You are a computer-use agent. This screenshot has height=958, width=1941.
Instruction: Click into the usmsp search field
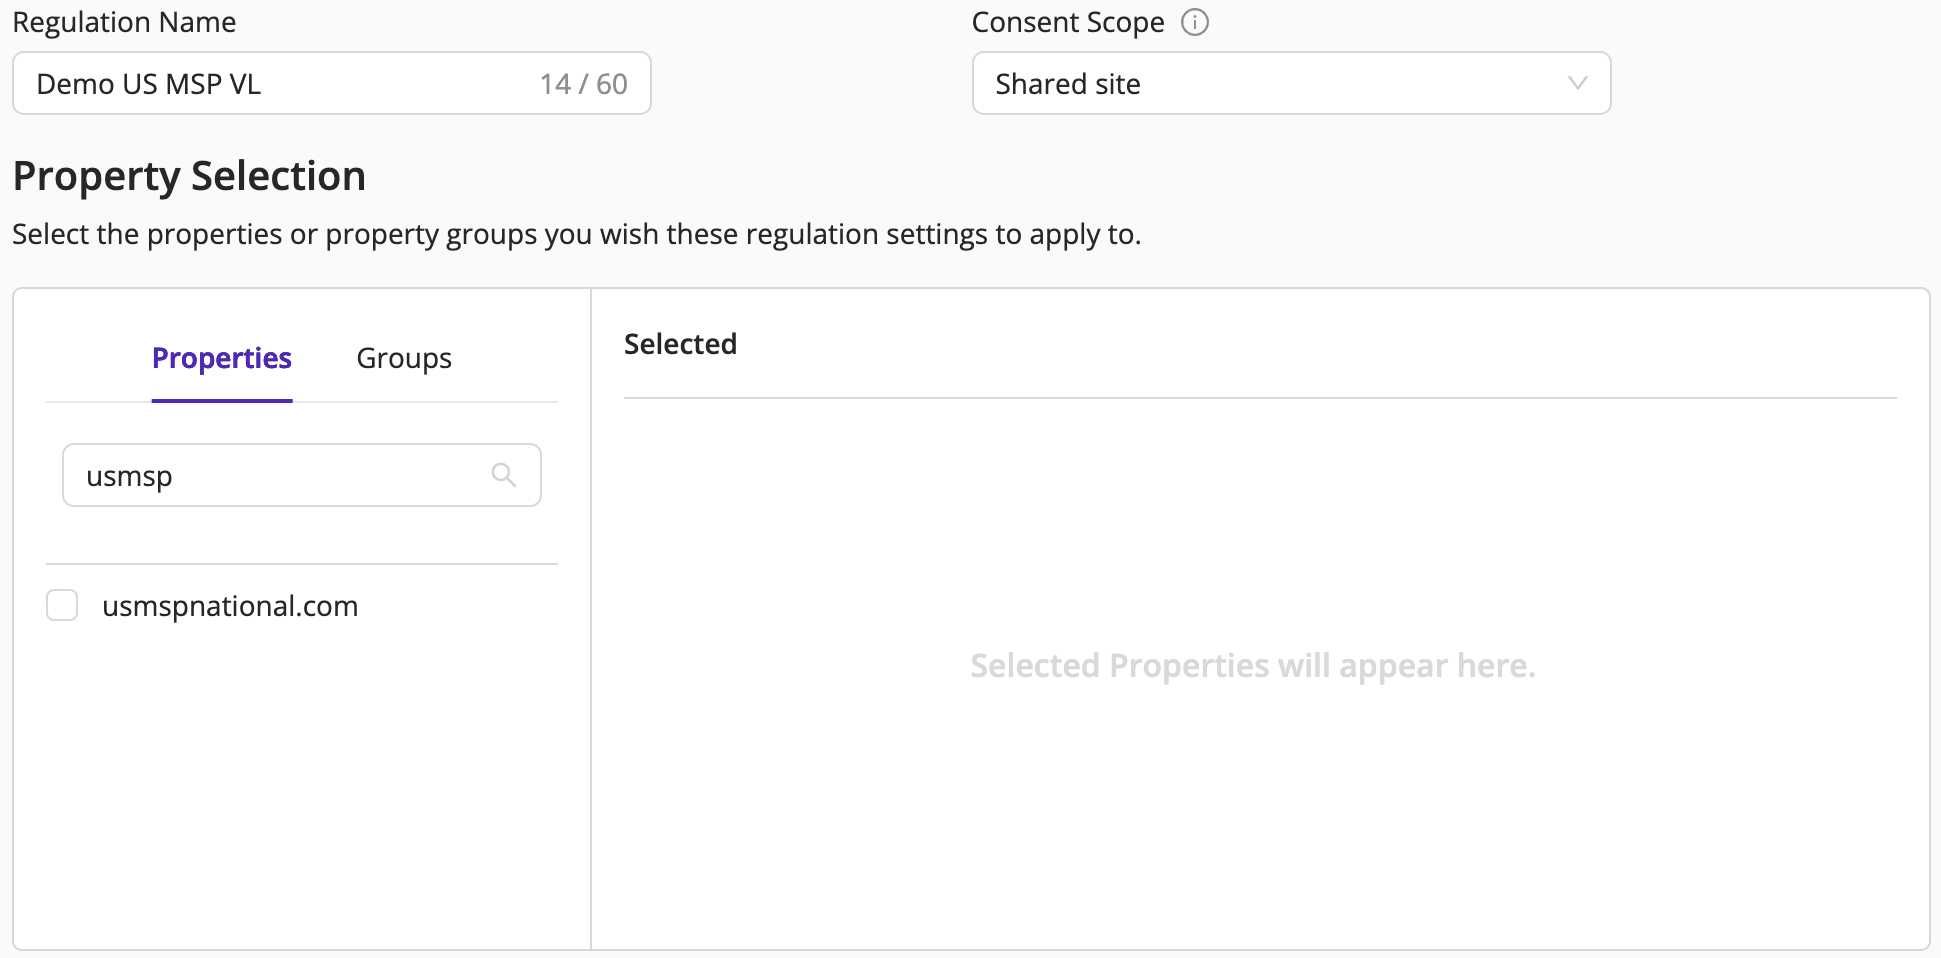(x=302, y=475)
